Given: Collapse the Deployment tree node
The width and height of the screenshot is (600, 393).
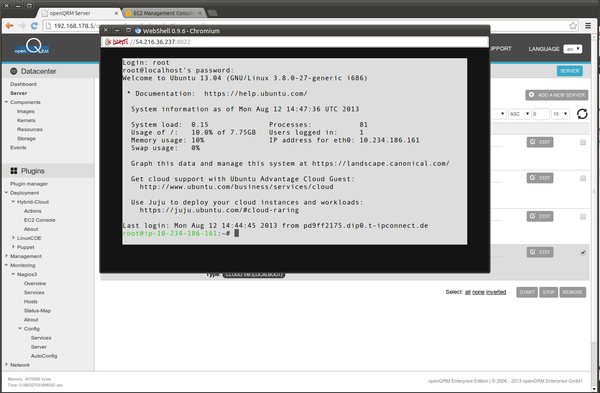Looking at the screenshot, I should point(7,193).
